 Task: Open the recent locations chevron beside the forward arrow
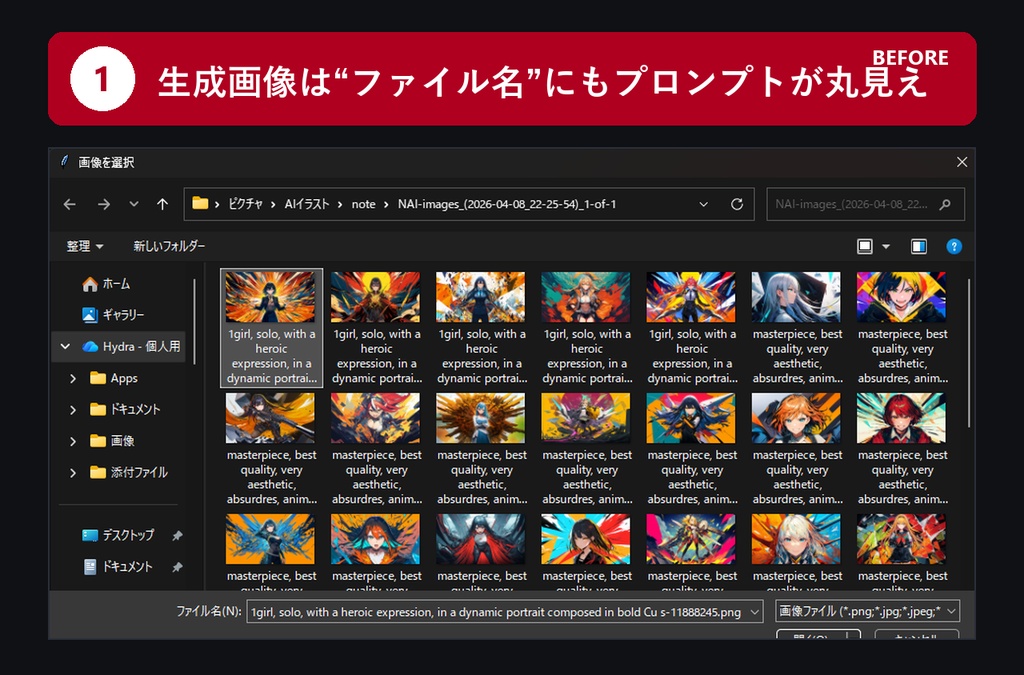point(134,204)
